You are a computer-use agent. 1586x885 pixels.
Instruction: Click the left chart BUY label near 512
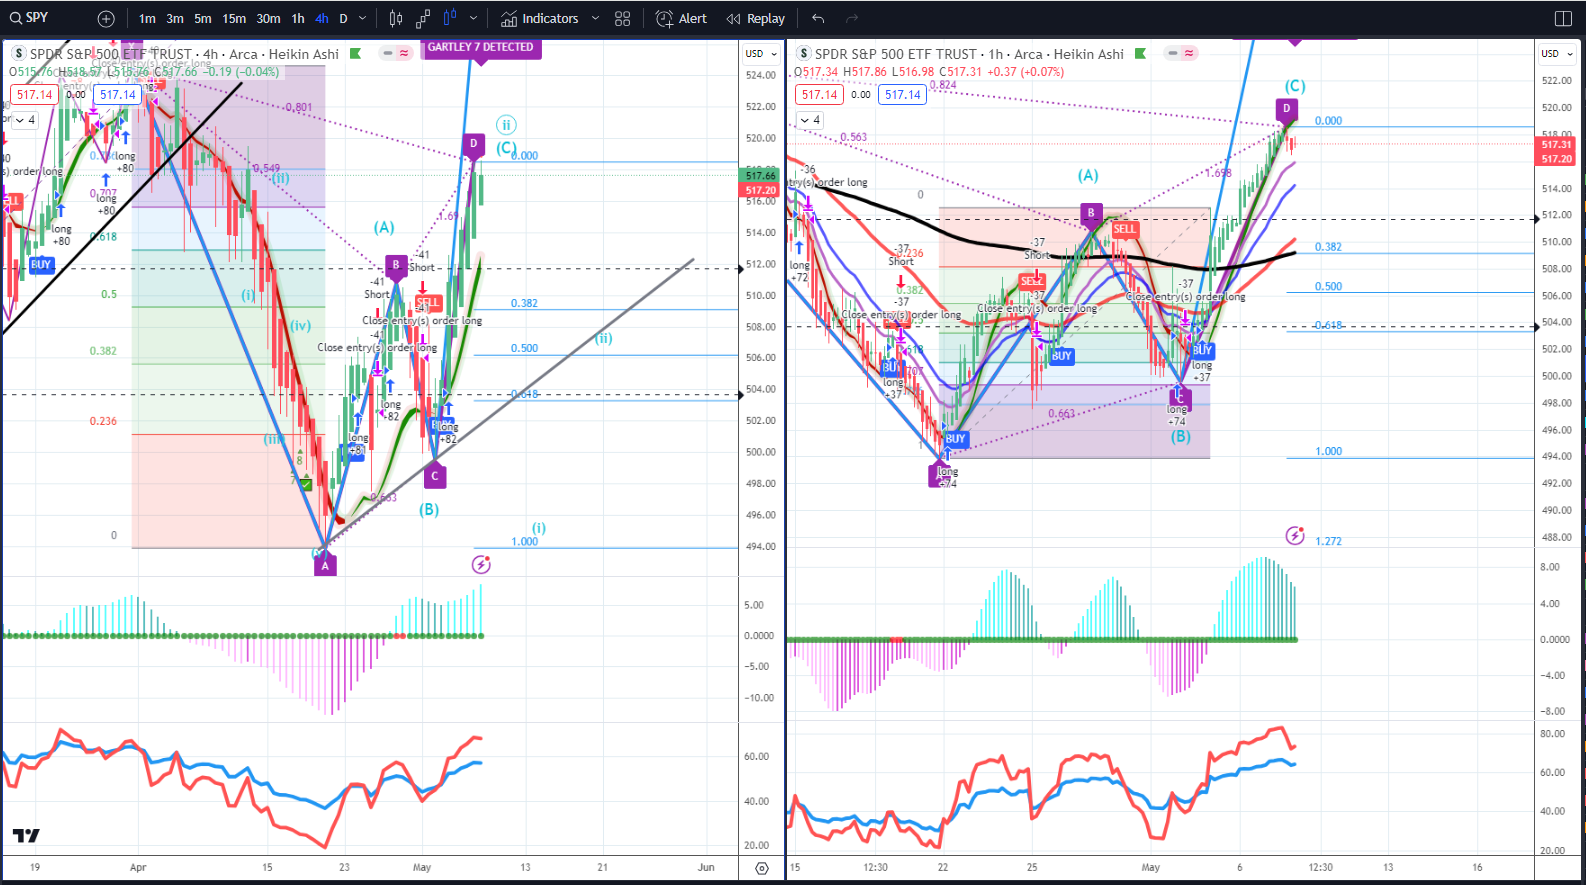pos(40,265)
